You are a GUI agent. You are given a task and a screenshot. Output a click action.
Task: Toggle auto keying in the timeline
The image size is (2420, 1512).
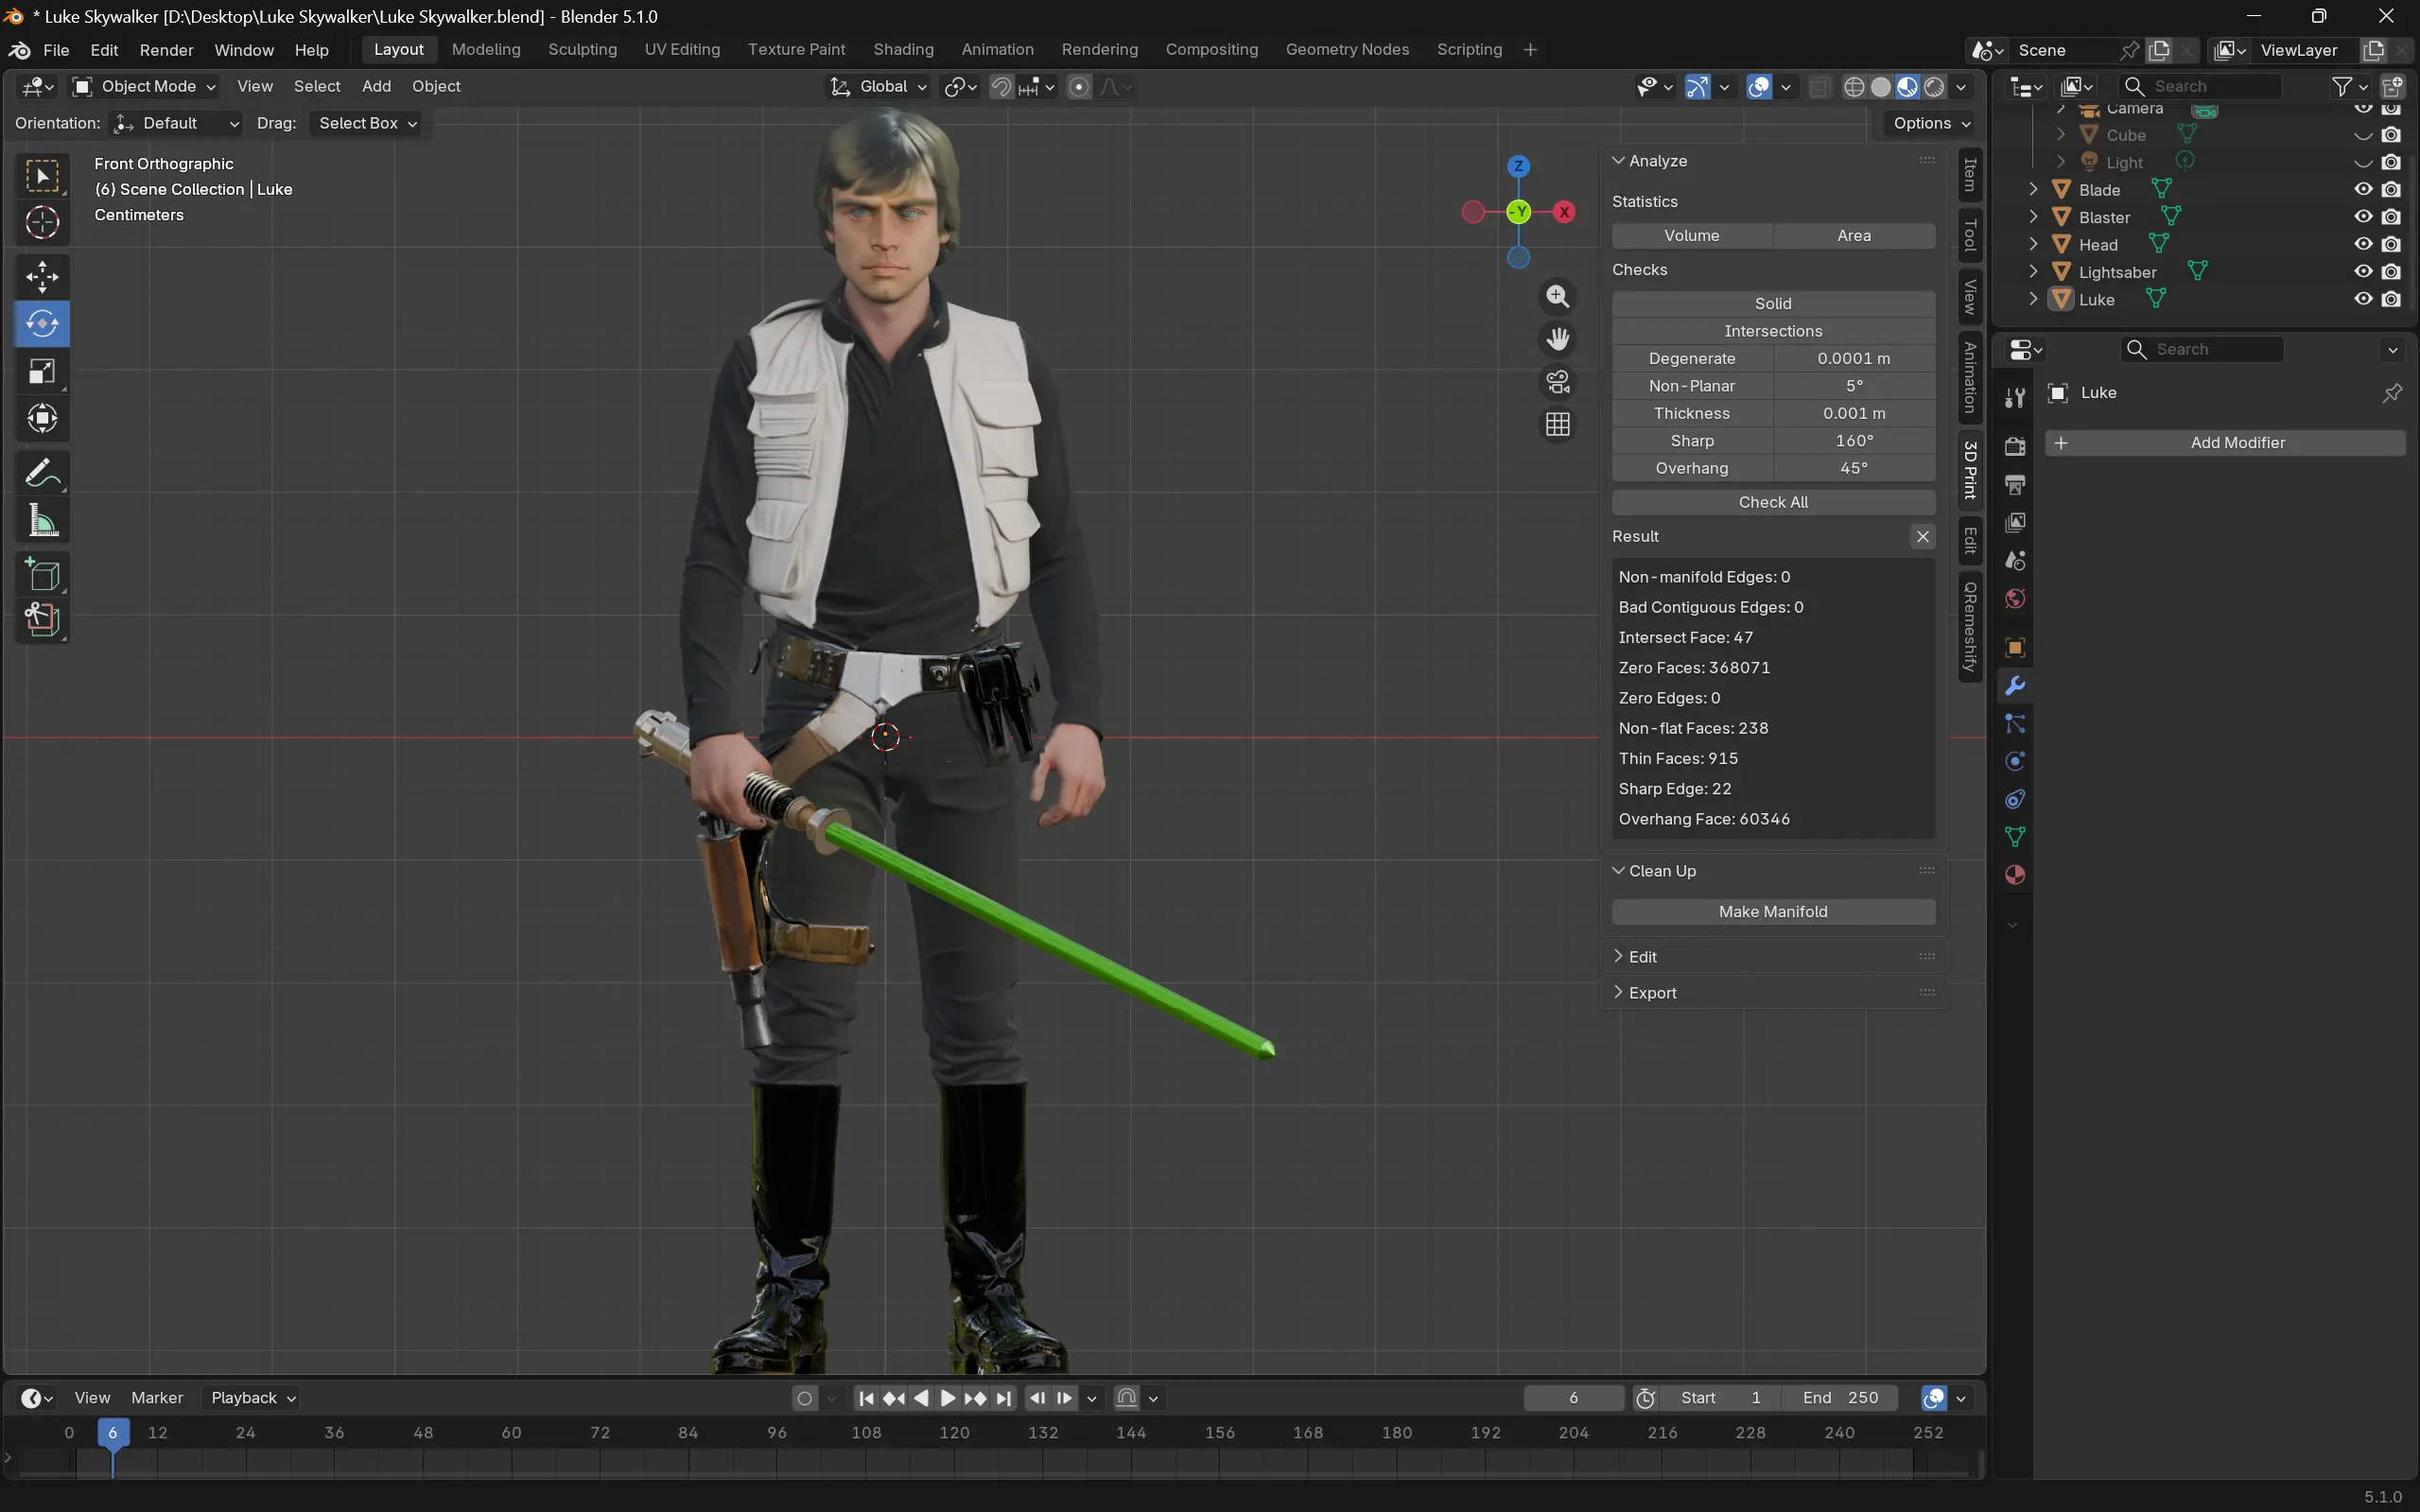coord(805,1398)
